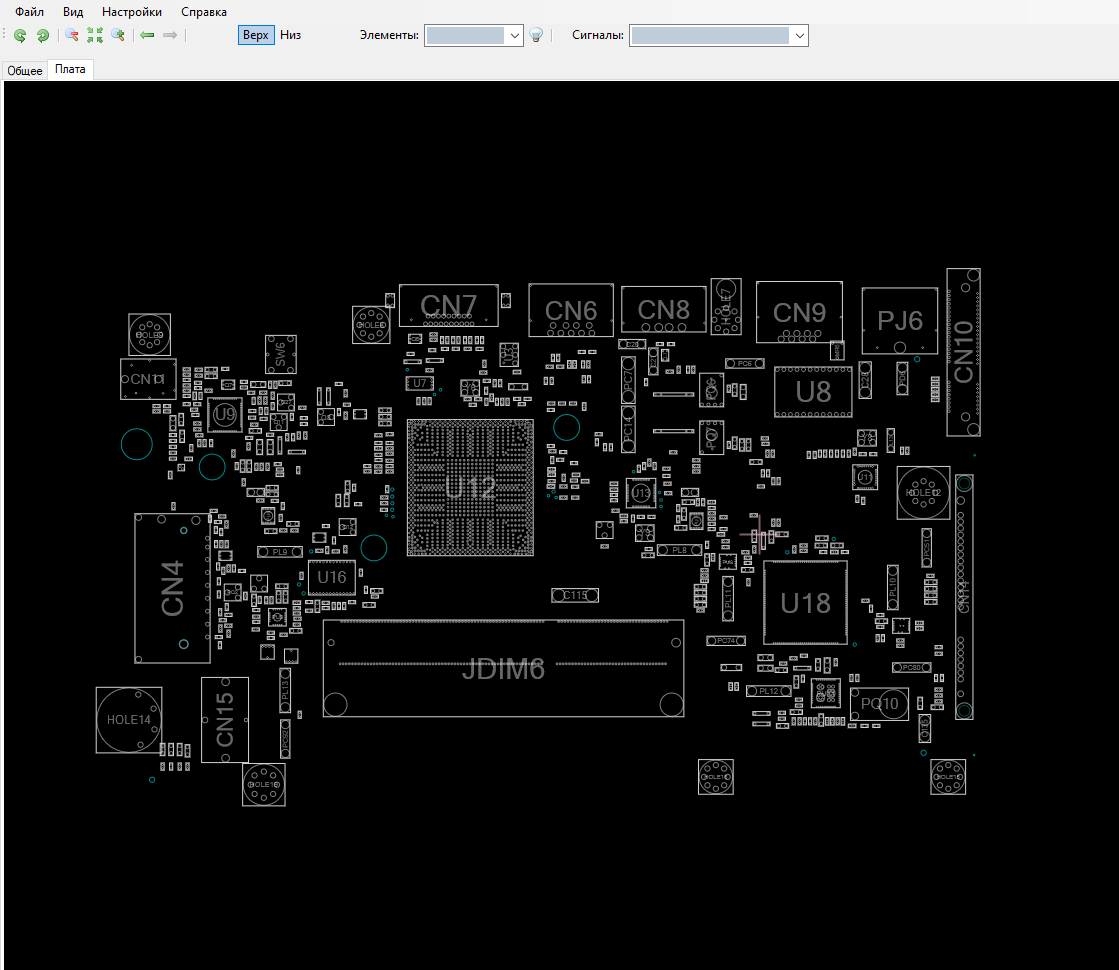Select connector CN8

664,310
